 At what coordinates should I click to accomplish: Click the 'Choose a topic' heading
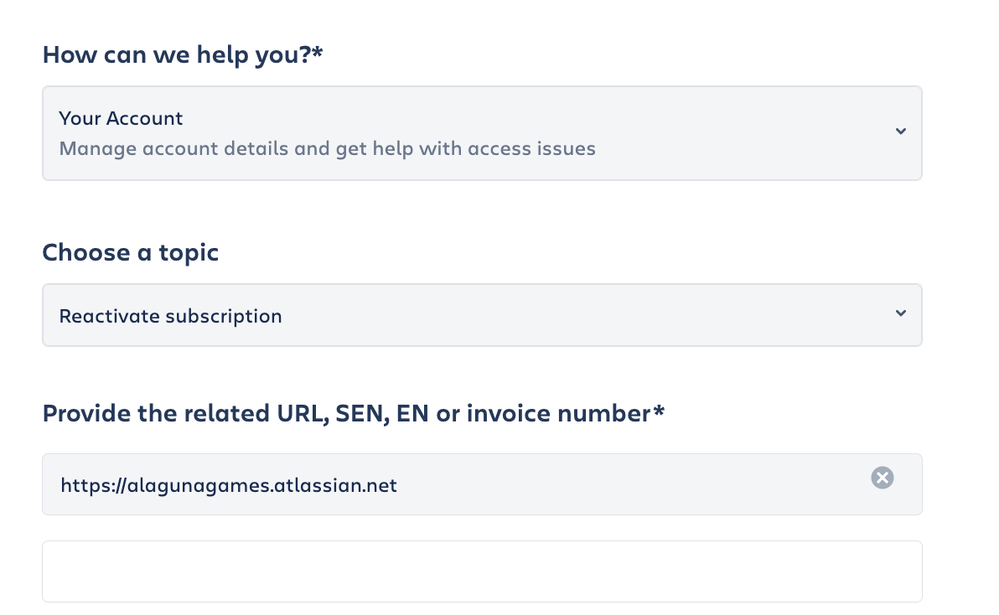130,252
